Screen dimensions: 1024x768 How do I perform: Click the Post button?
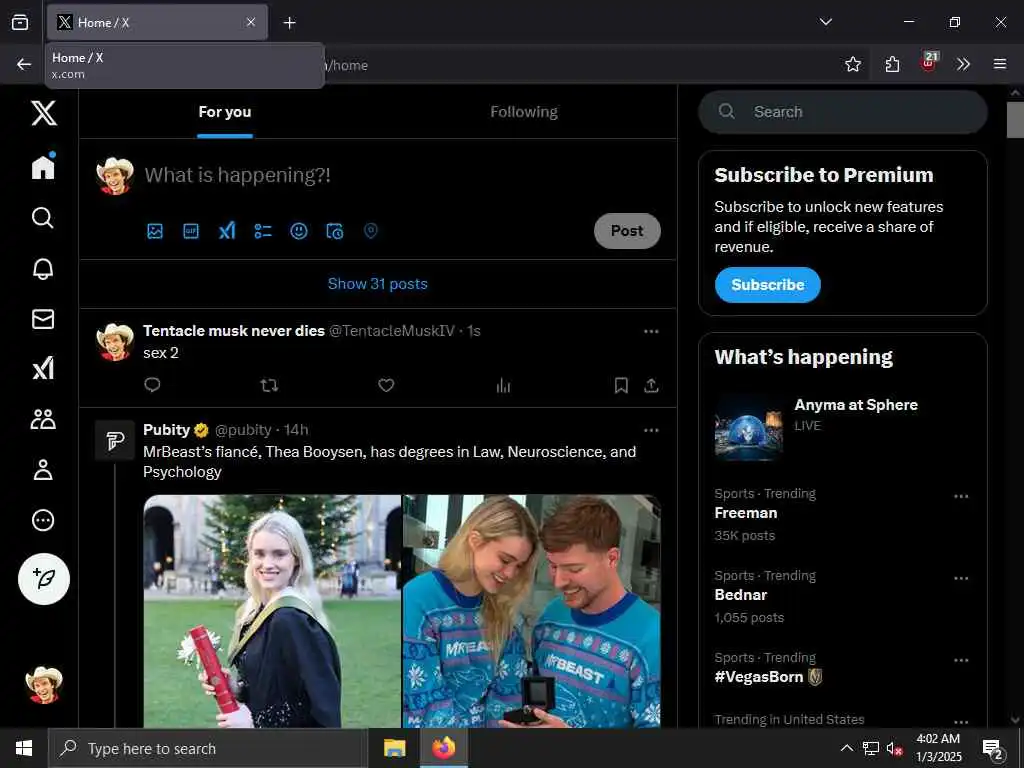pyautogui.click(x=627, y=231)
